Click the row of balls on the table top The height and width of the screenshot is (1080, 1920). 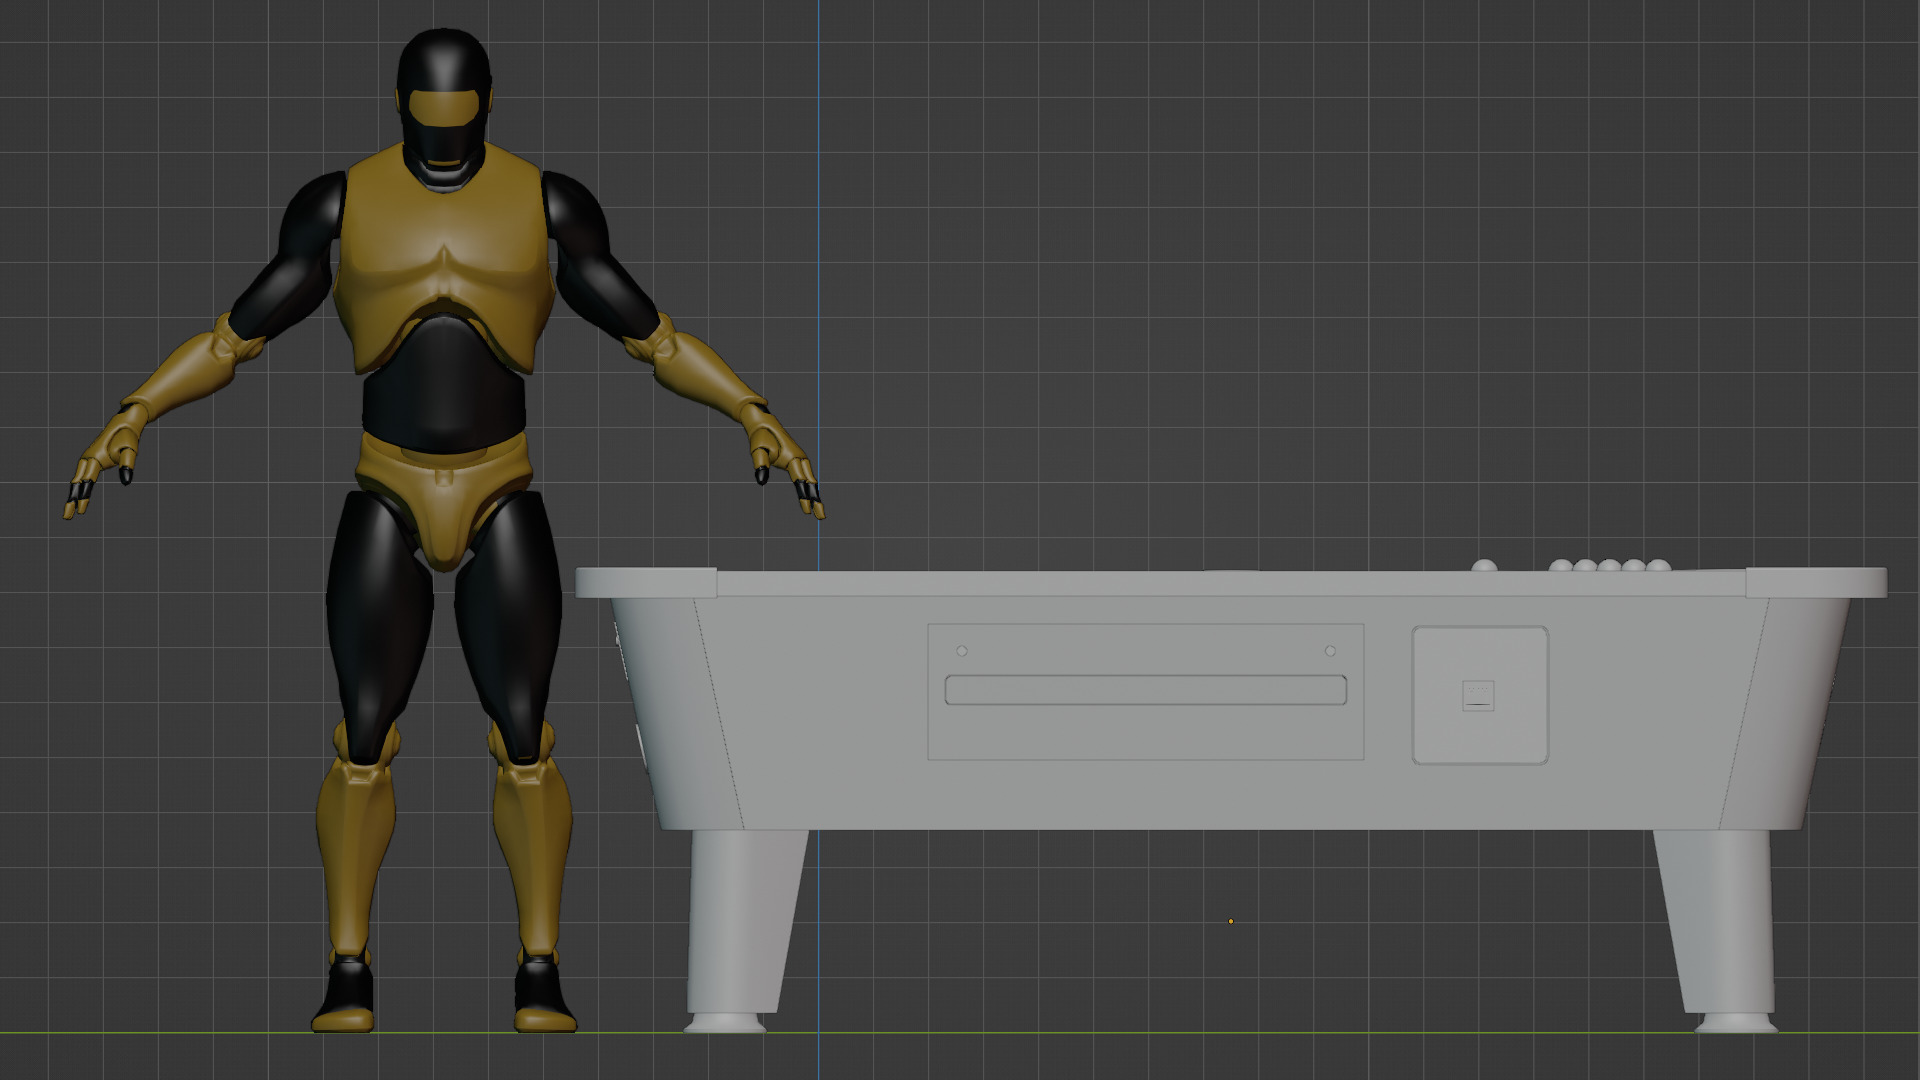pyautogui.click(x=1610, y=566)
